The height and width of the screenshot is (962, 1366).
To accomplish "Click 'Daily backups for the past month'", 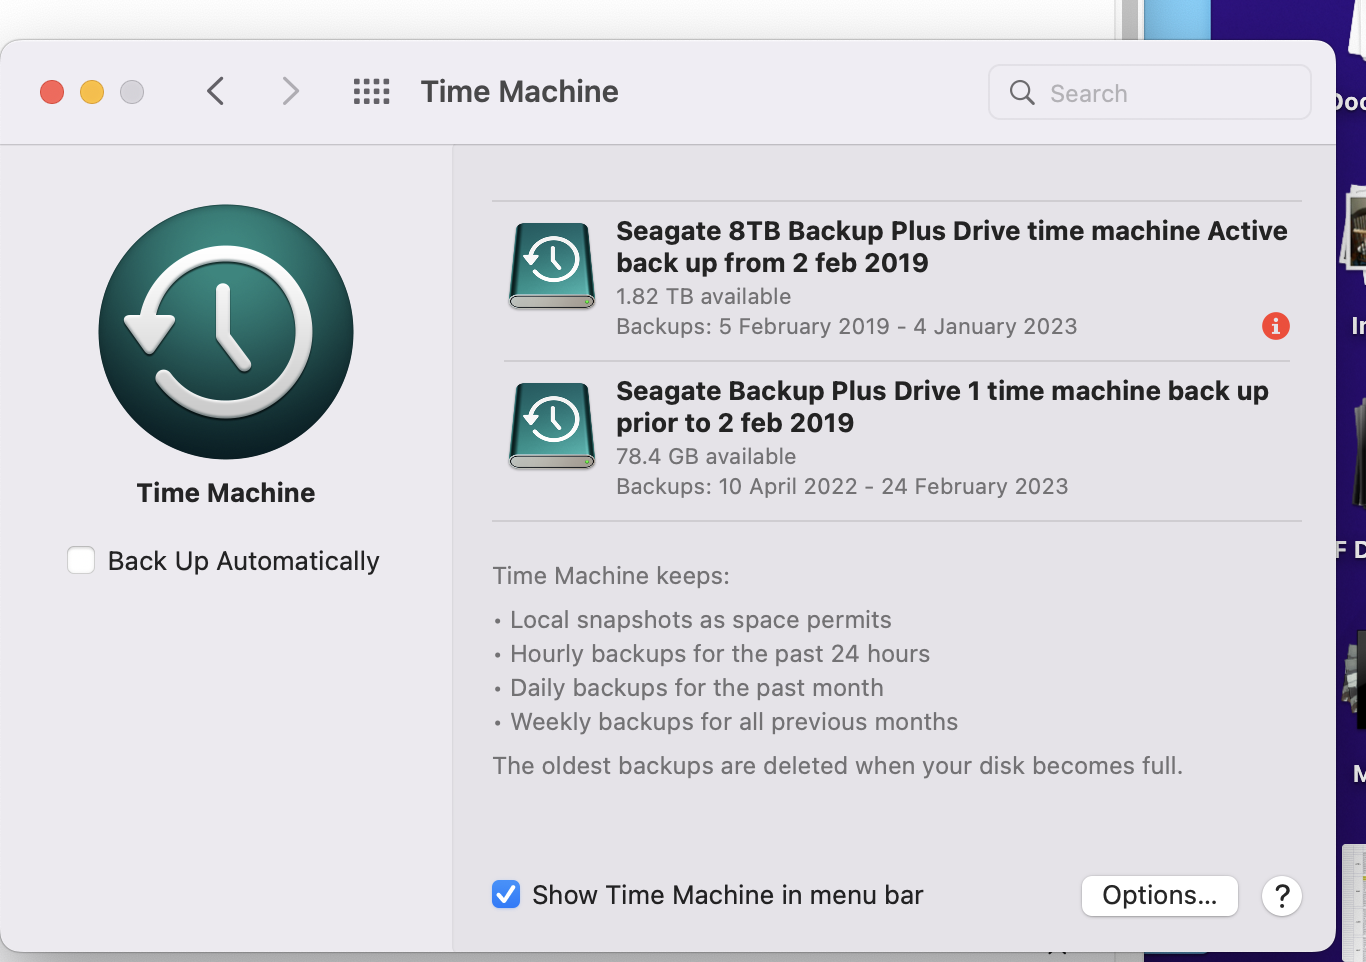I will click(x=697, y=688).
